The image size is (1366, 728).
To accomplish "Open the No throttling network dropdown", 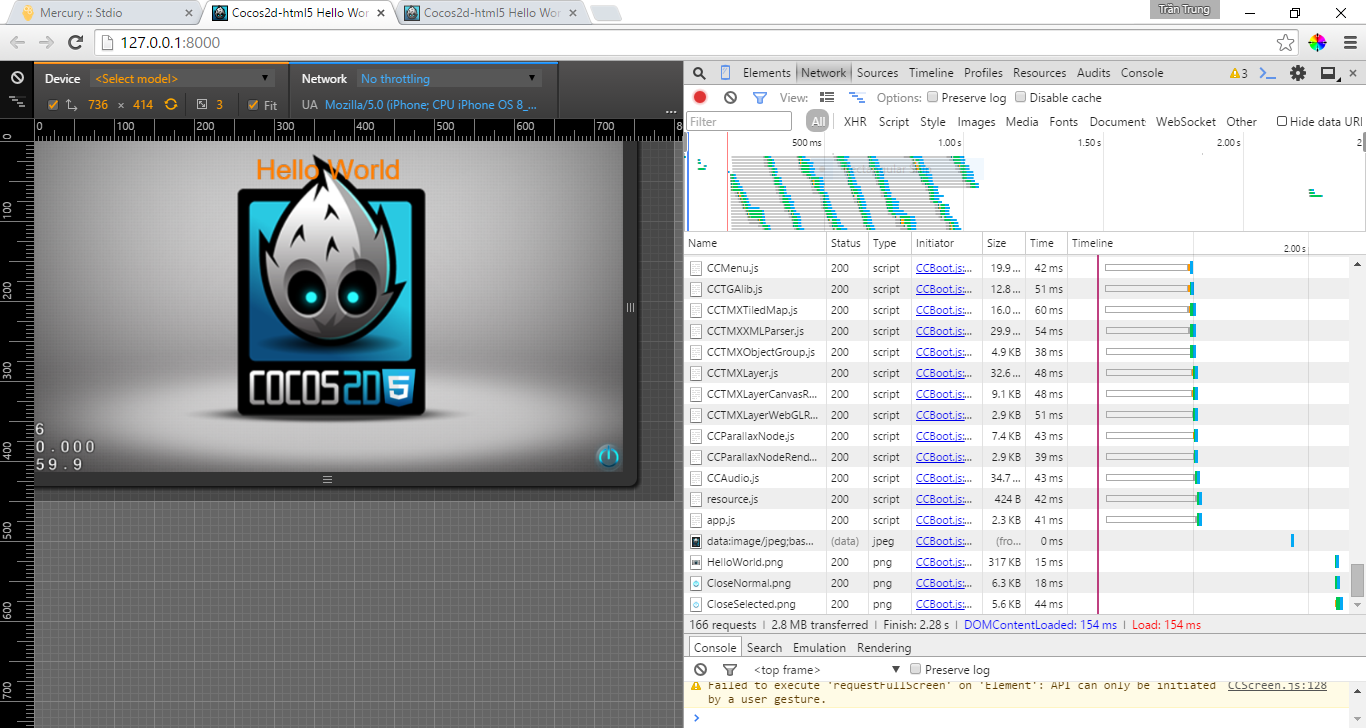I will (448, 78).
